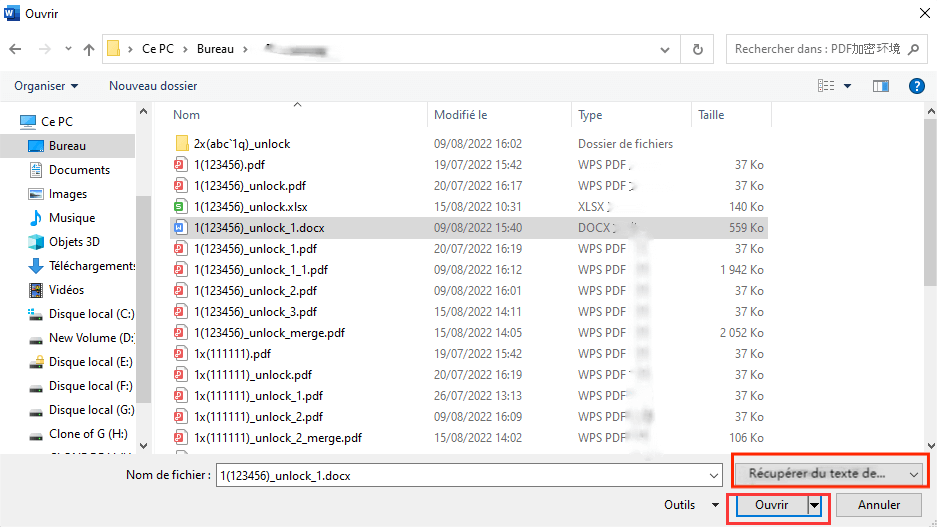Screen dimensions: 937x527
Task: Select Ce PC in navigation tree
Action: (x=57, y=122)
